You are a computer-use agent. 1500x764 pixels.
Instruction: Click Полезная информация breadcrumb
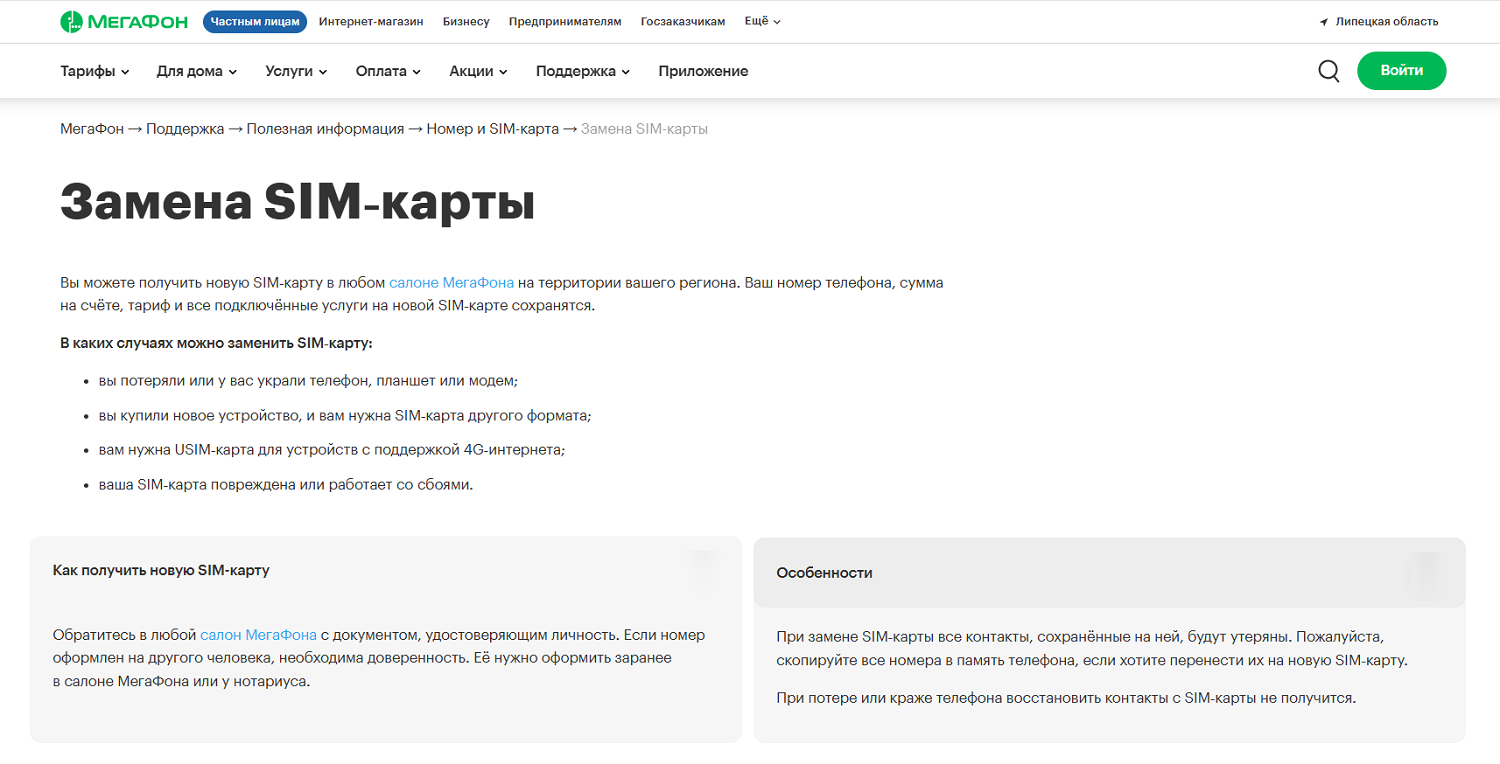325,129
